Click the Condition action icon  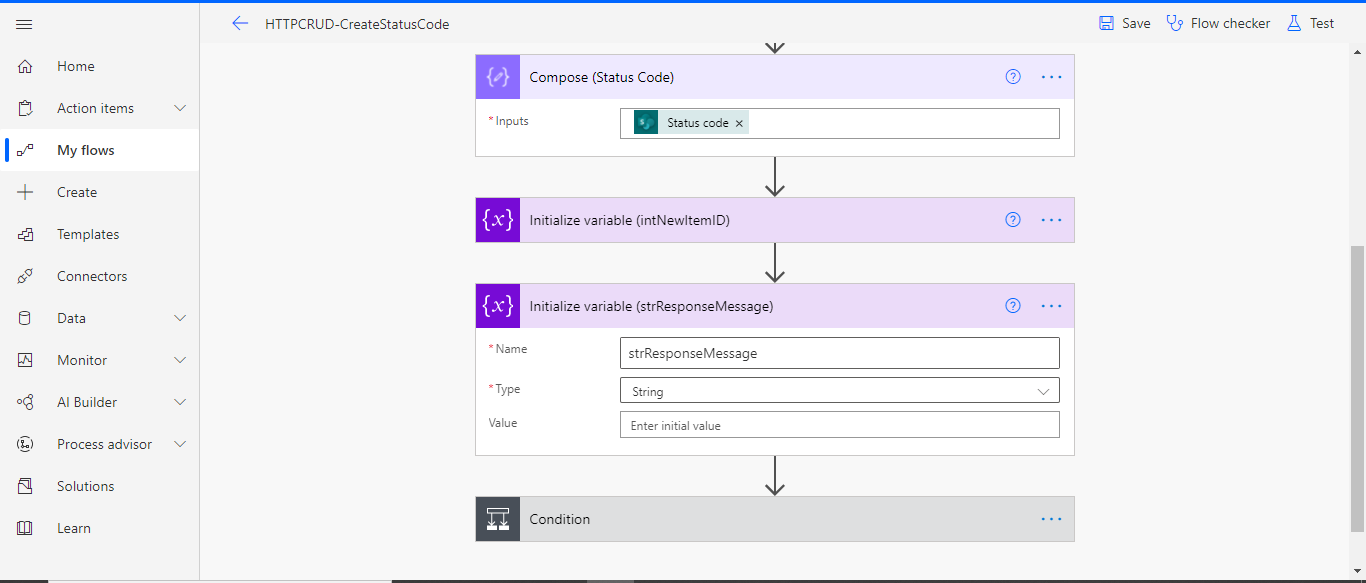(497, 518)
